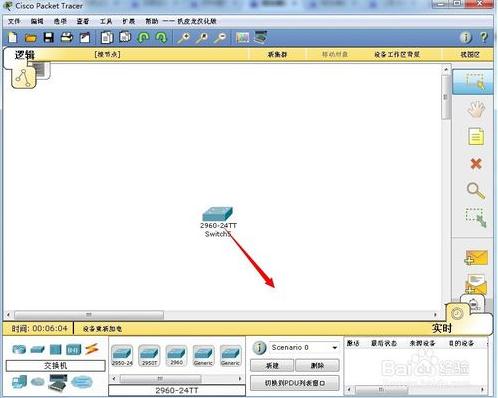498x398 pixels.
Task: Pick the Place Note tool
Action: tap(476, 136)
